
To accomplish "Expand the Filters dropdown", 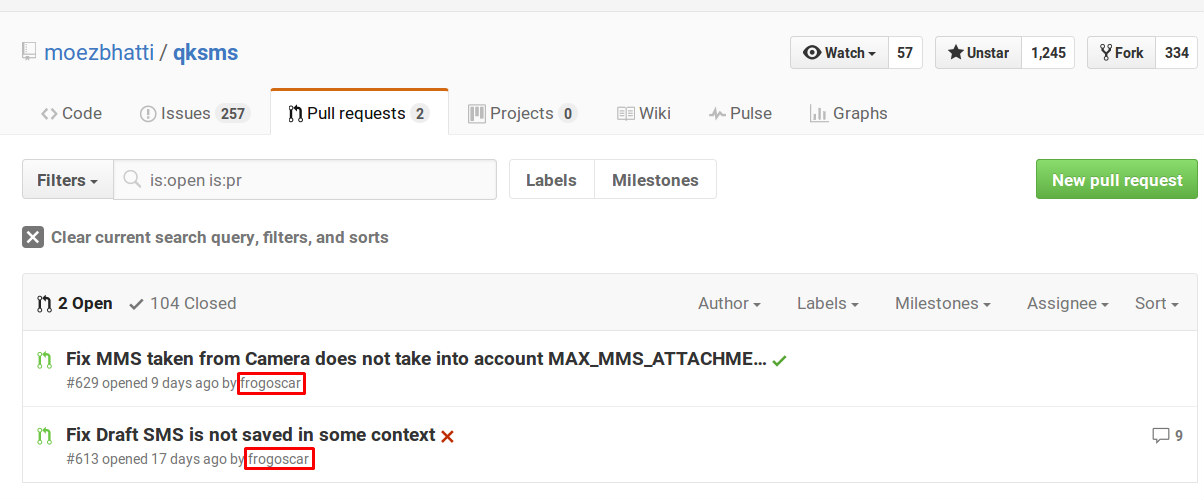I will point(67,180).
